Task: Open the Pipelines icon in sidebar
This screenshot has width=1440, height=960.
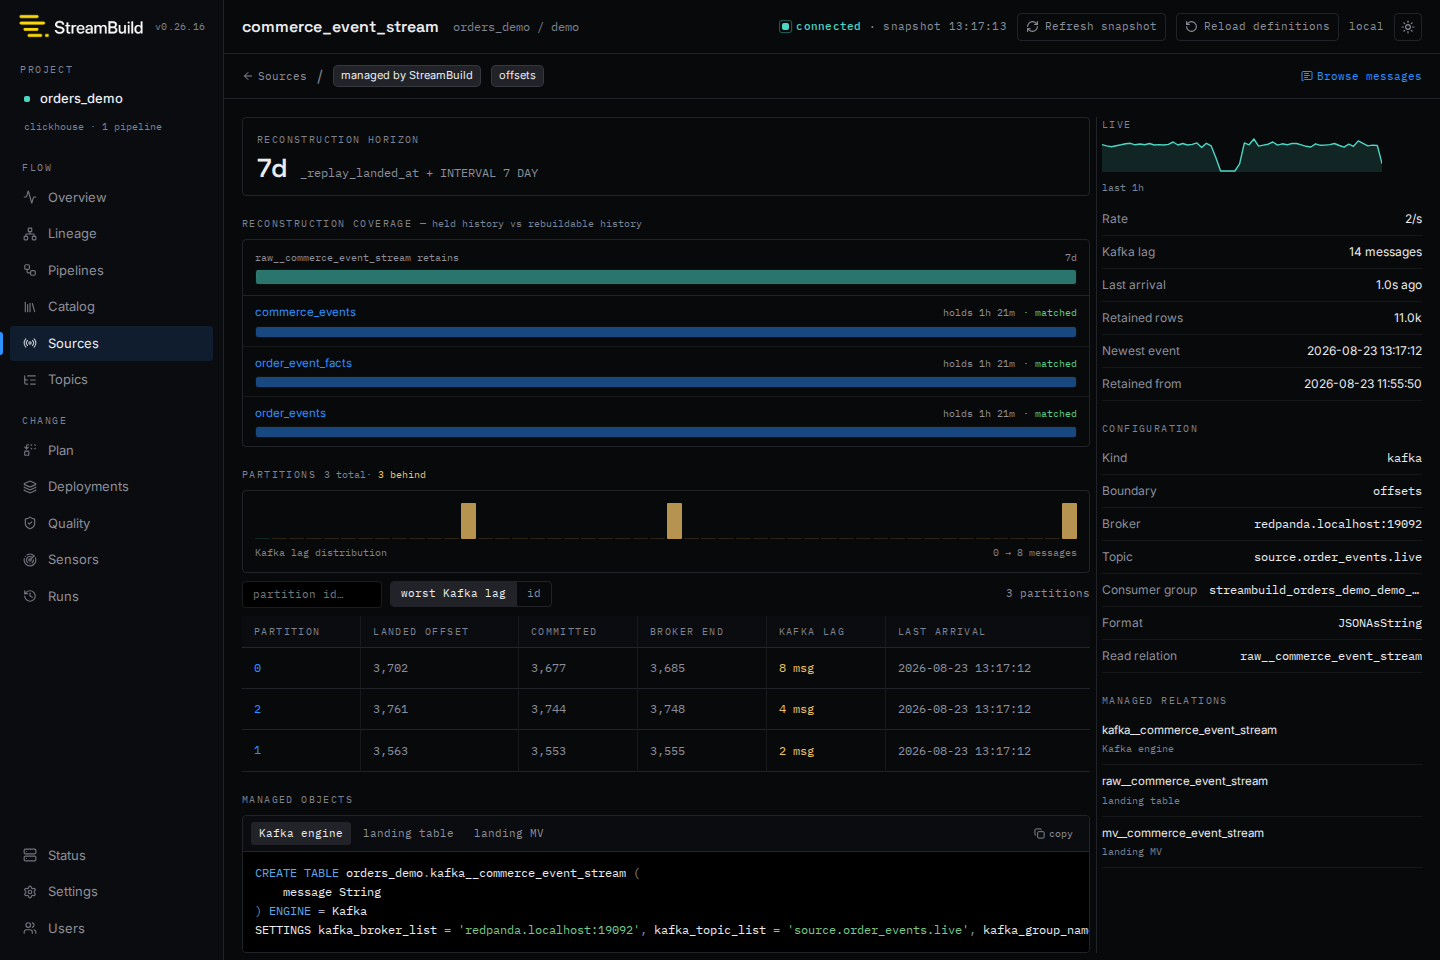Action: (30, 270)
